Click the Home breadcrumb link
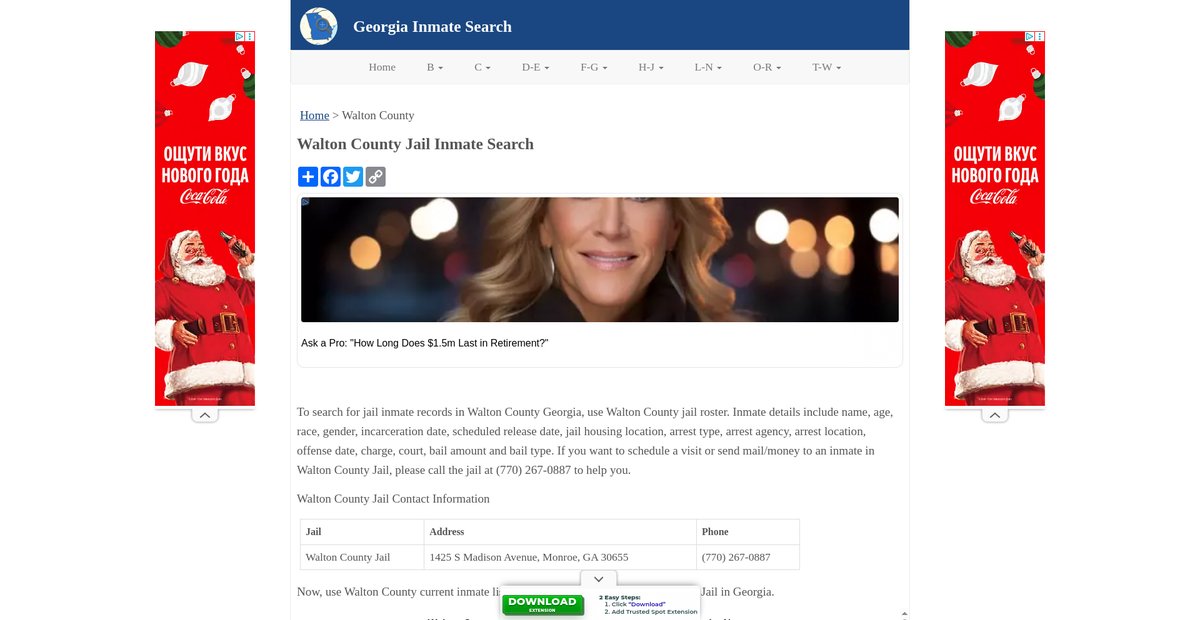 pyautogui.click(x=314, y=115)
